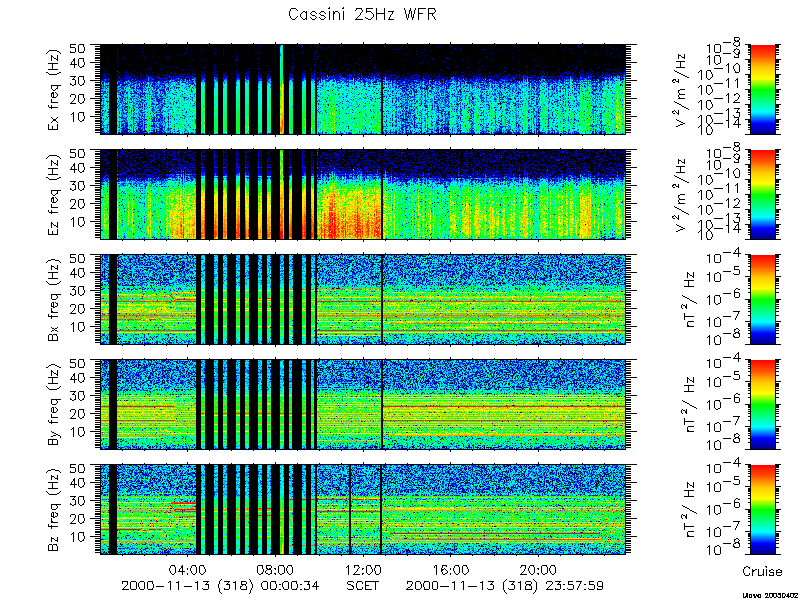
Task: Click the "Cassini 25Hz WFR" plot title
Action: click(362, 14)
